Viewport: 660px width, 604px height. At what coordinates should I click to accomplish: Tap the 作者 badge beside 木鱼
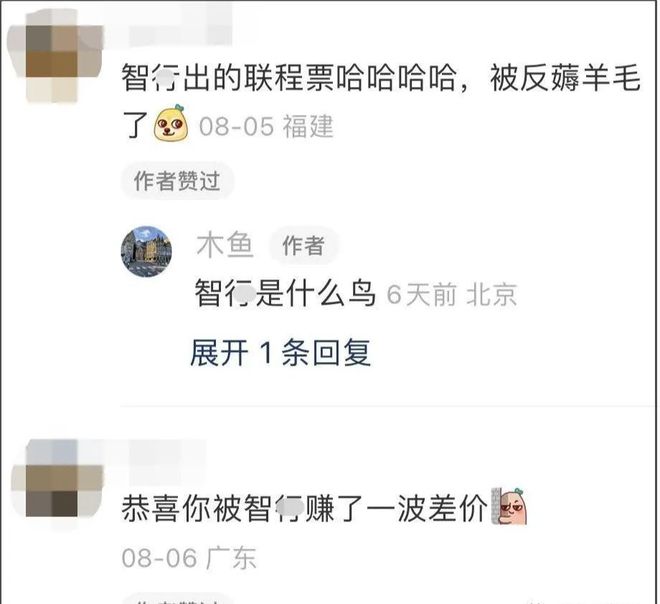303,245
